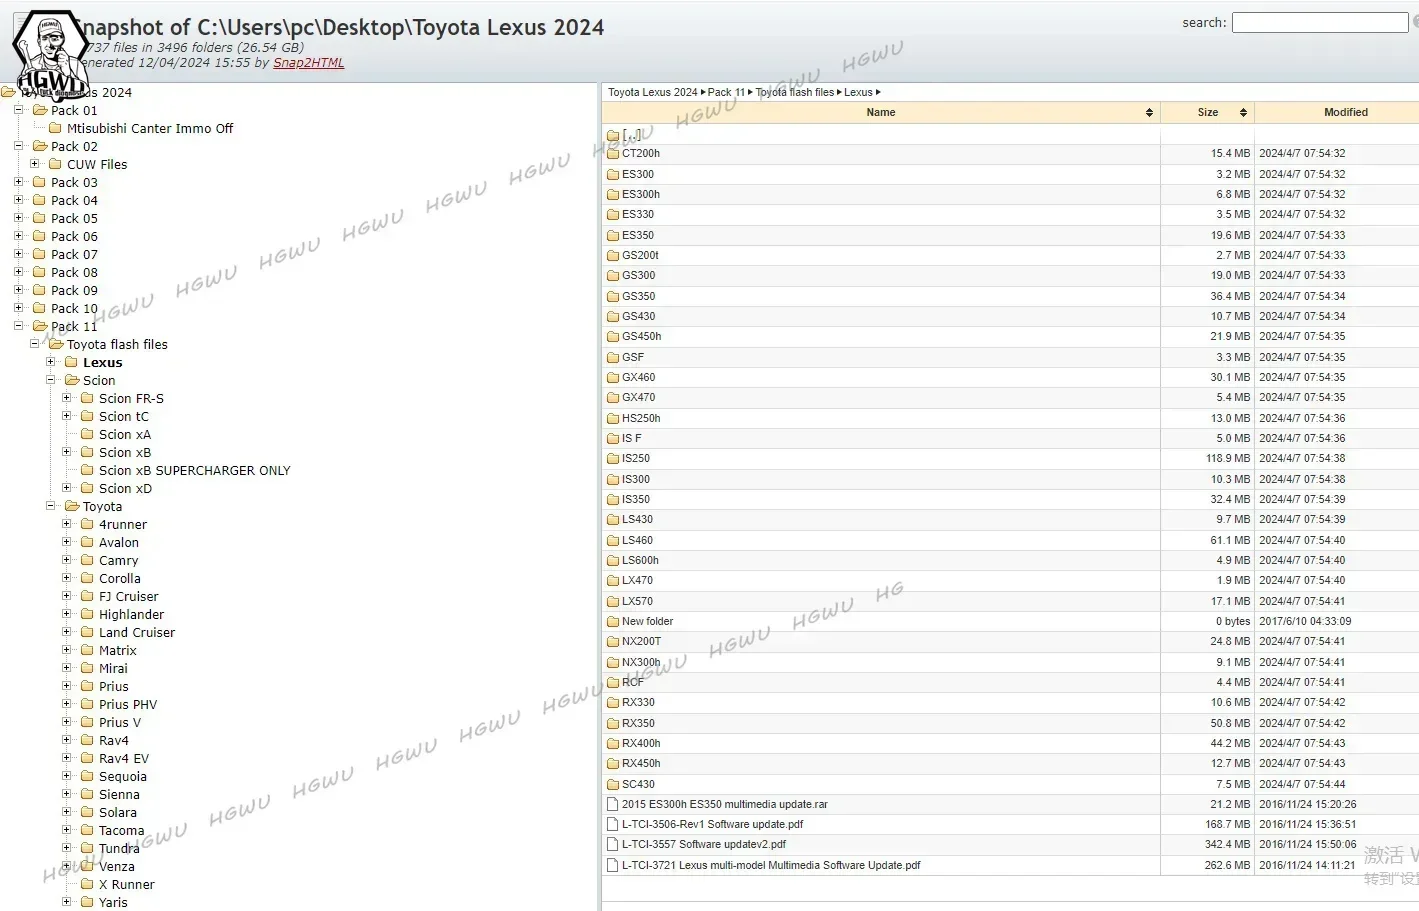Expand the Camry folder node
The width and height of the screenshot is (1419, 911).
tap(66, 560)
